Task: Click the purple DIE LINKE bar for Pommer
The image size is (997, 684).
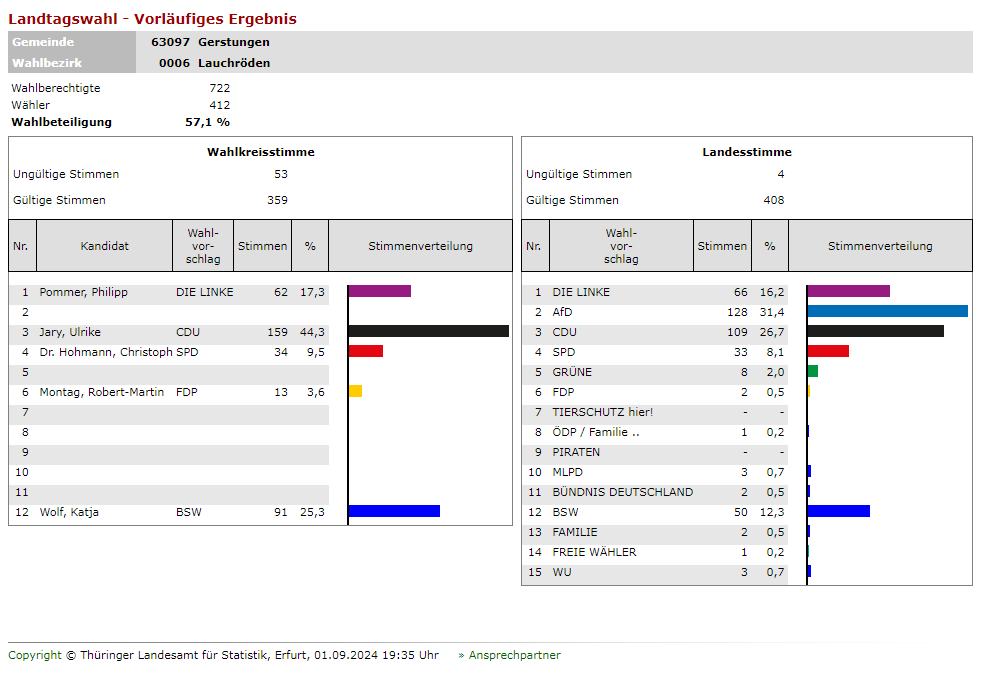Action: pyautogui.click(x=380, y=291)
